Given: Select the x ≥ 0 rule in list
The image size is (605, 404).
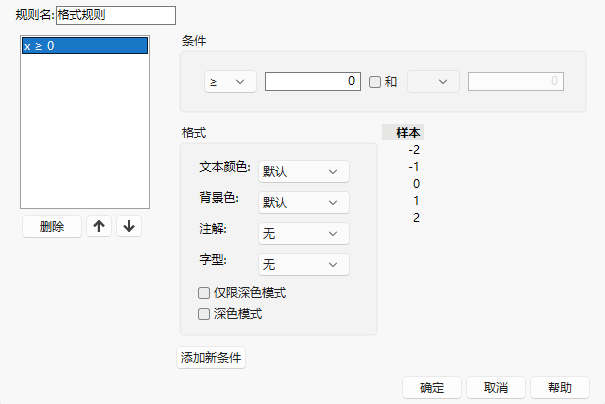Looking at the screenshot, I should [x=85, y=46].
